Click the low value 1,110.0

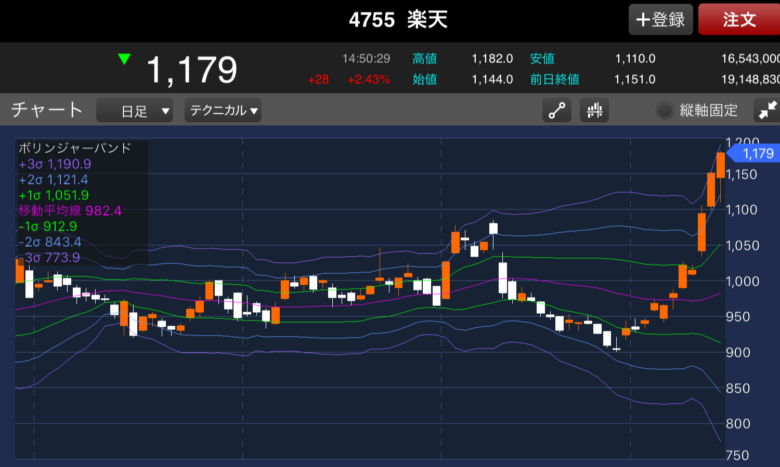635,59
